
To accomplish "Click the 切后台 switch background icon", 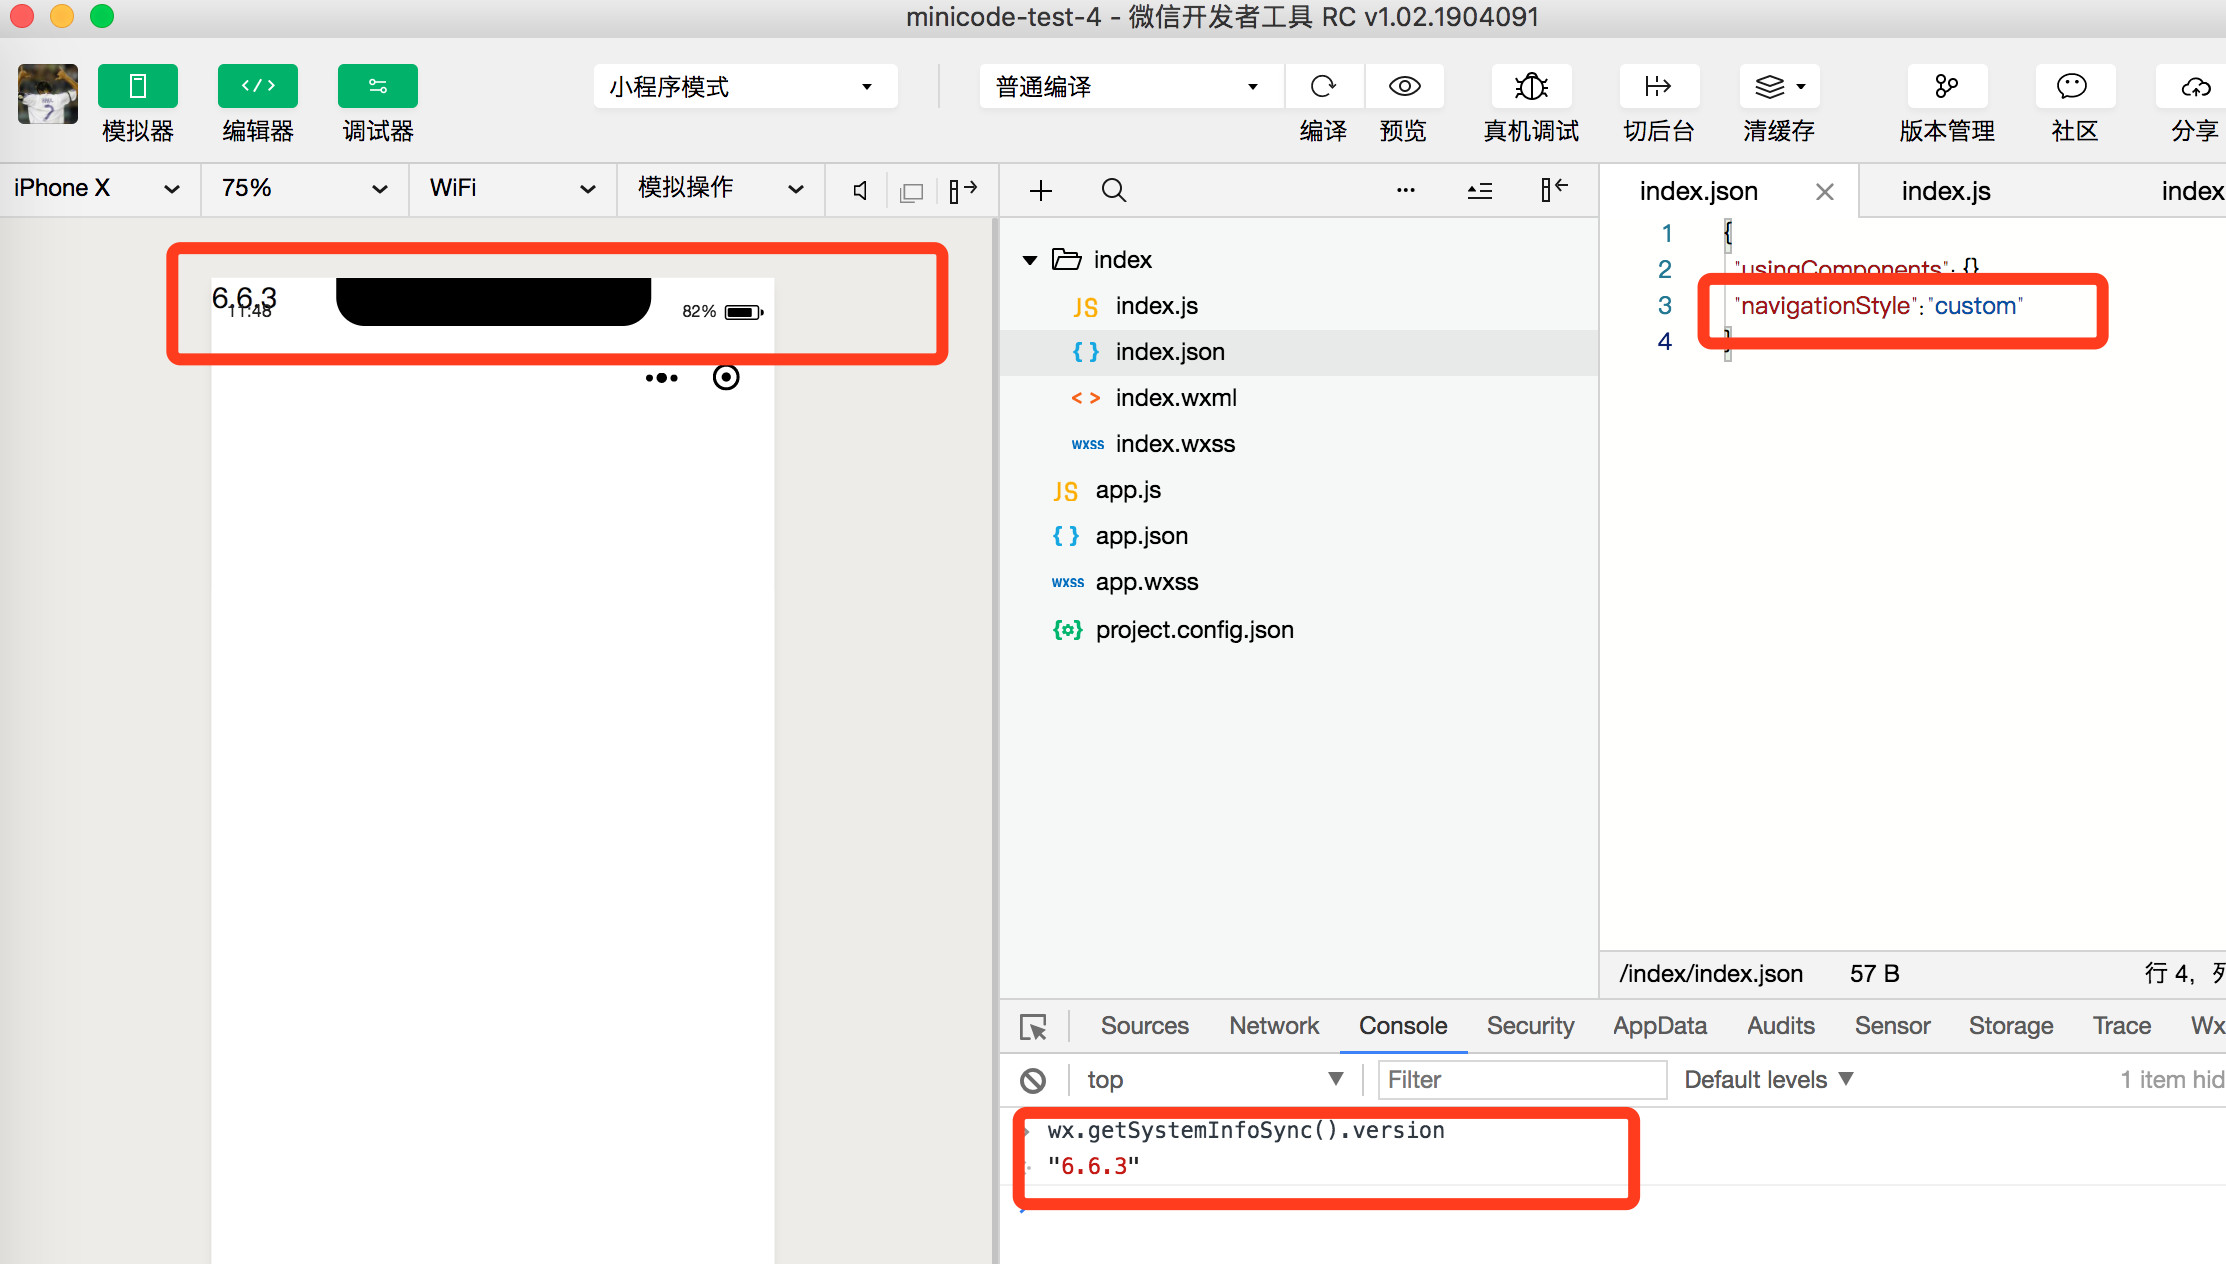I will 1658,87.
